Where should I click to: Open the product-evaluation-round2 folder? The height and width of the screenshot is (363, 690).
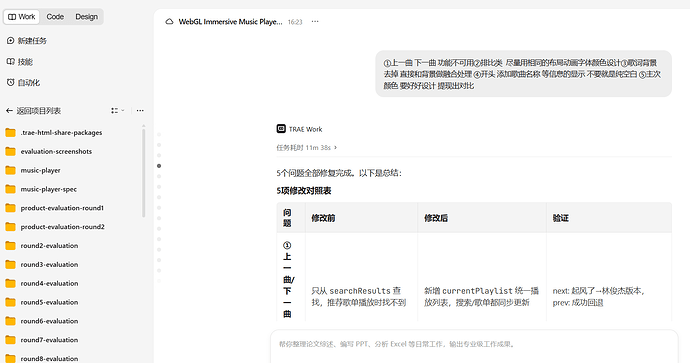click(55, 227)
